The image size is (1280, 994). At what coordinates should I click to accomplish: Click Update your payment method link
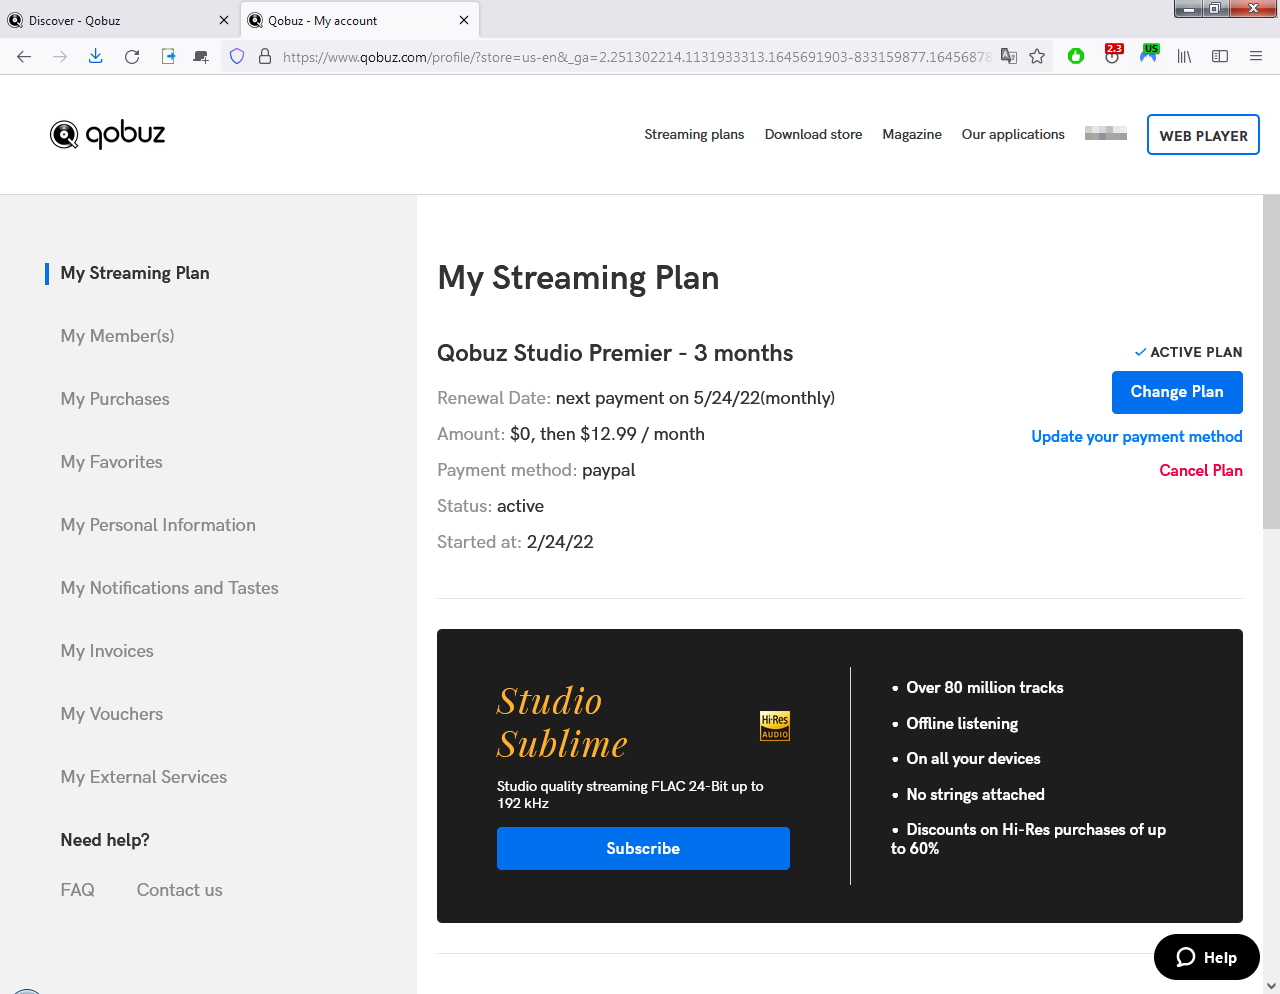[x=1137, y=436]
